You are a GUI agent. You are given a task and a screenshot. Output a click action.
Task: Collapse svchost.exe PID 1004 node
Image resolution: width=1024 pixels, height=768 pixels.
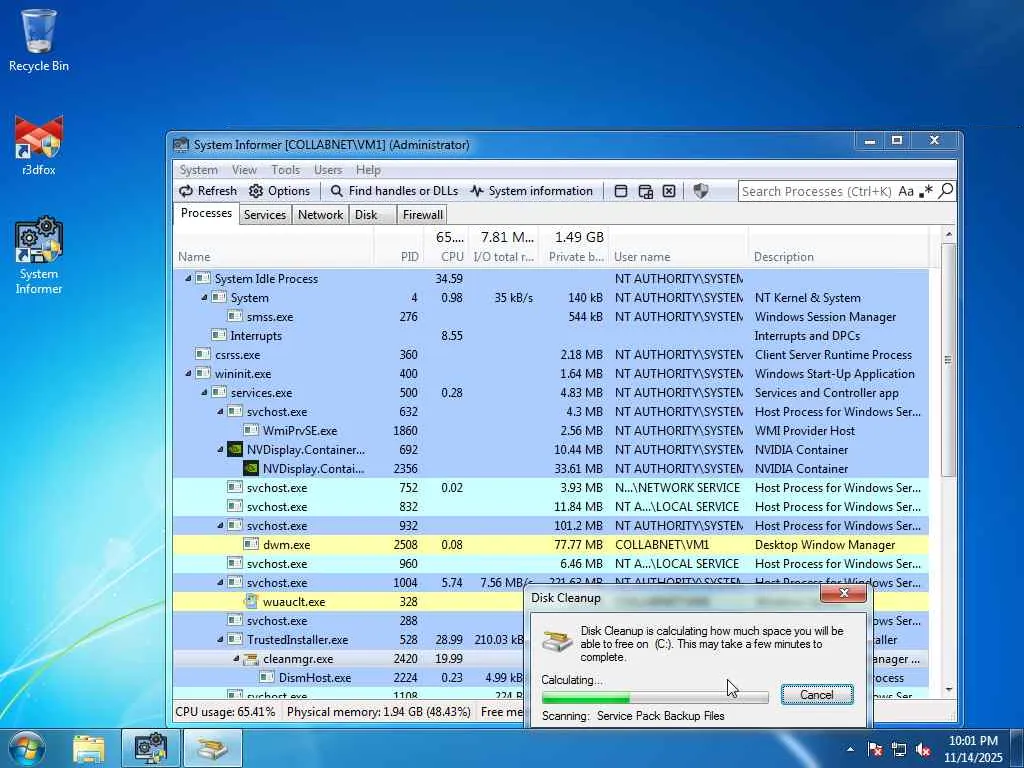(x=220, y=583)
